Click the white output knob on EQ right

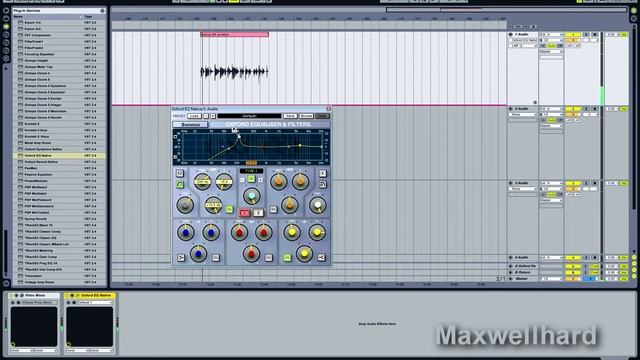pyautogui.click(x=318, y=205)
